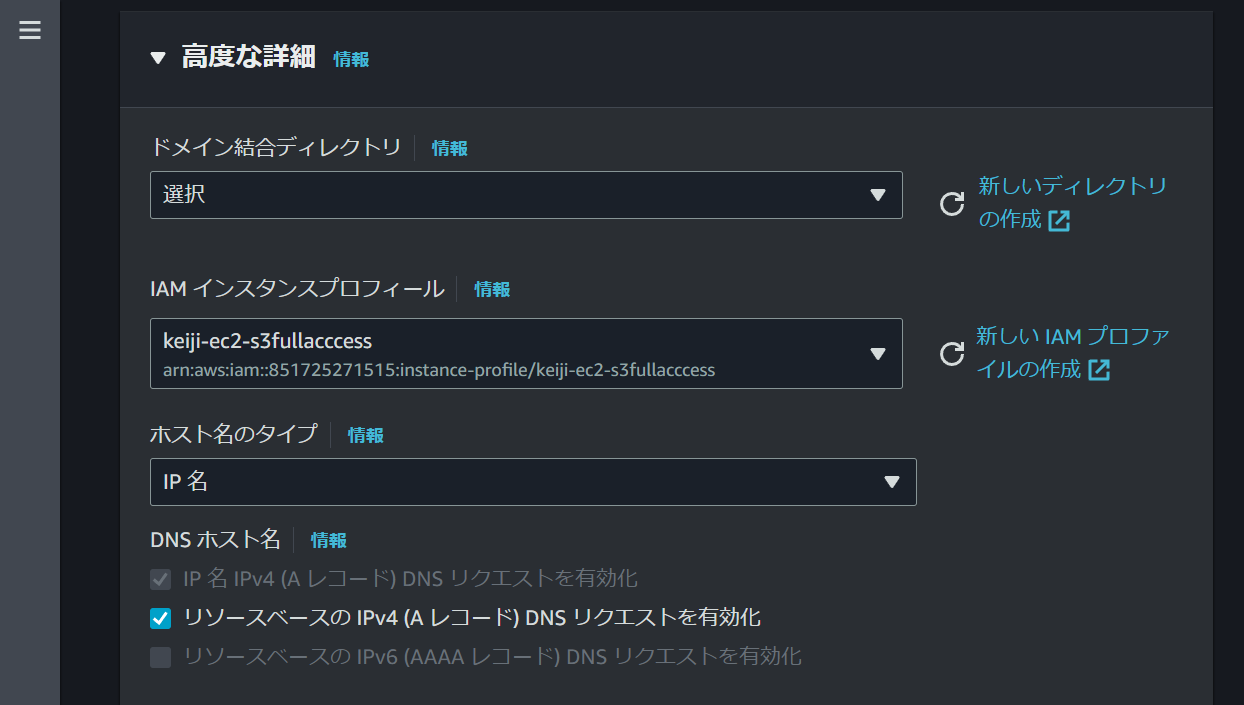Open the ホスト名のタイプ IP 名 dropdown
1244x705 pixels.
coord(533,482)
